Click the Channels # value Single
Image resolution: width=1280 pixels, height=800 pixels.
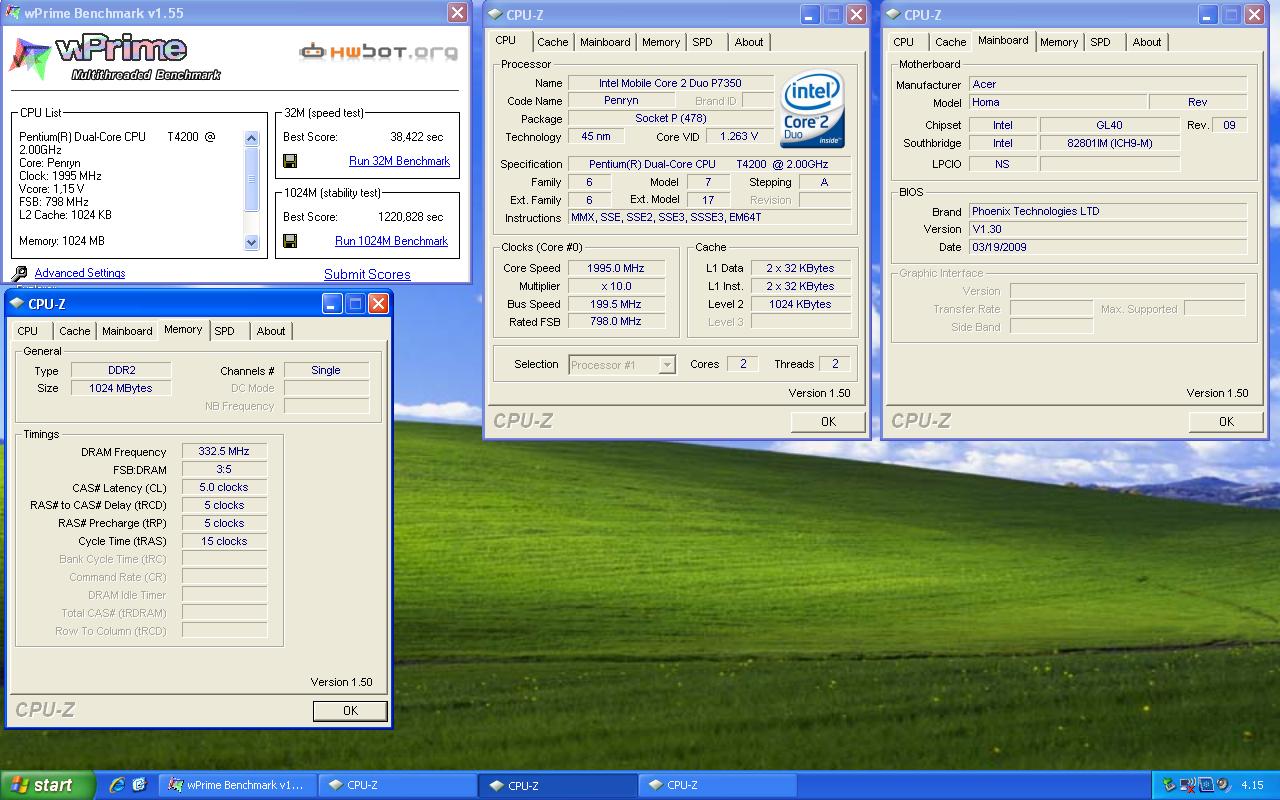point(326,370)
